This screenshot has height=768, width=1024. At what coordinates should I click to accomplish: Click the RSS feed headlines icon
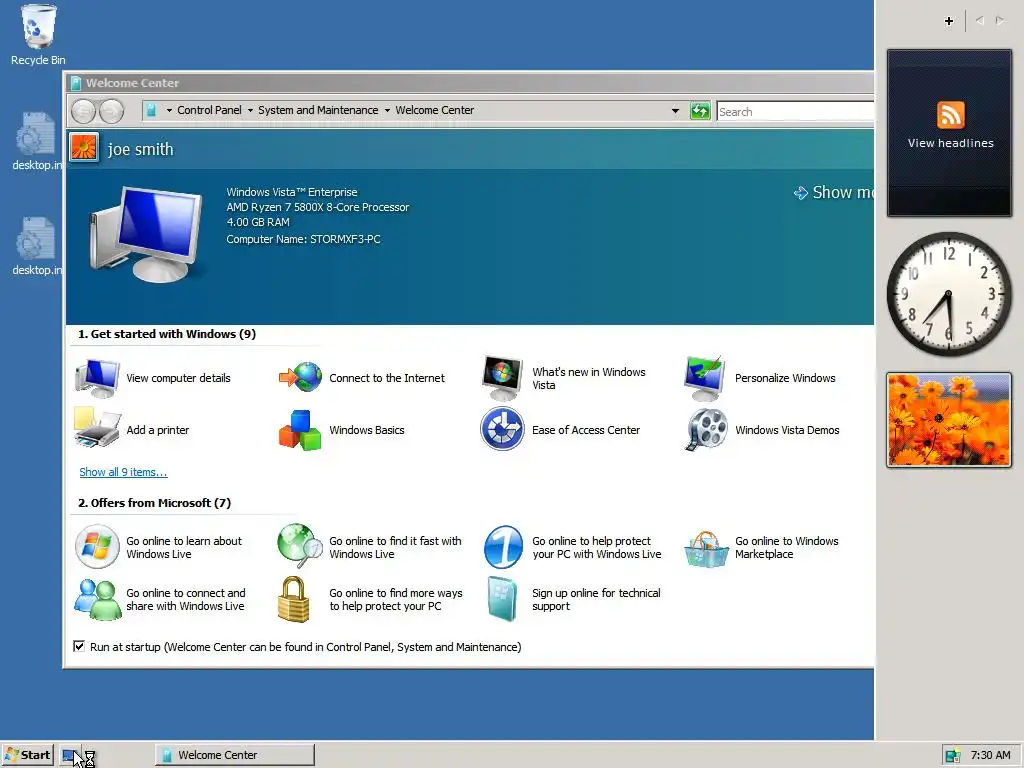point(950,115)
